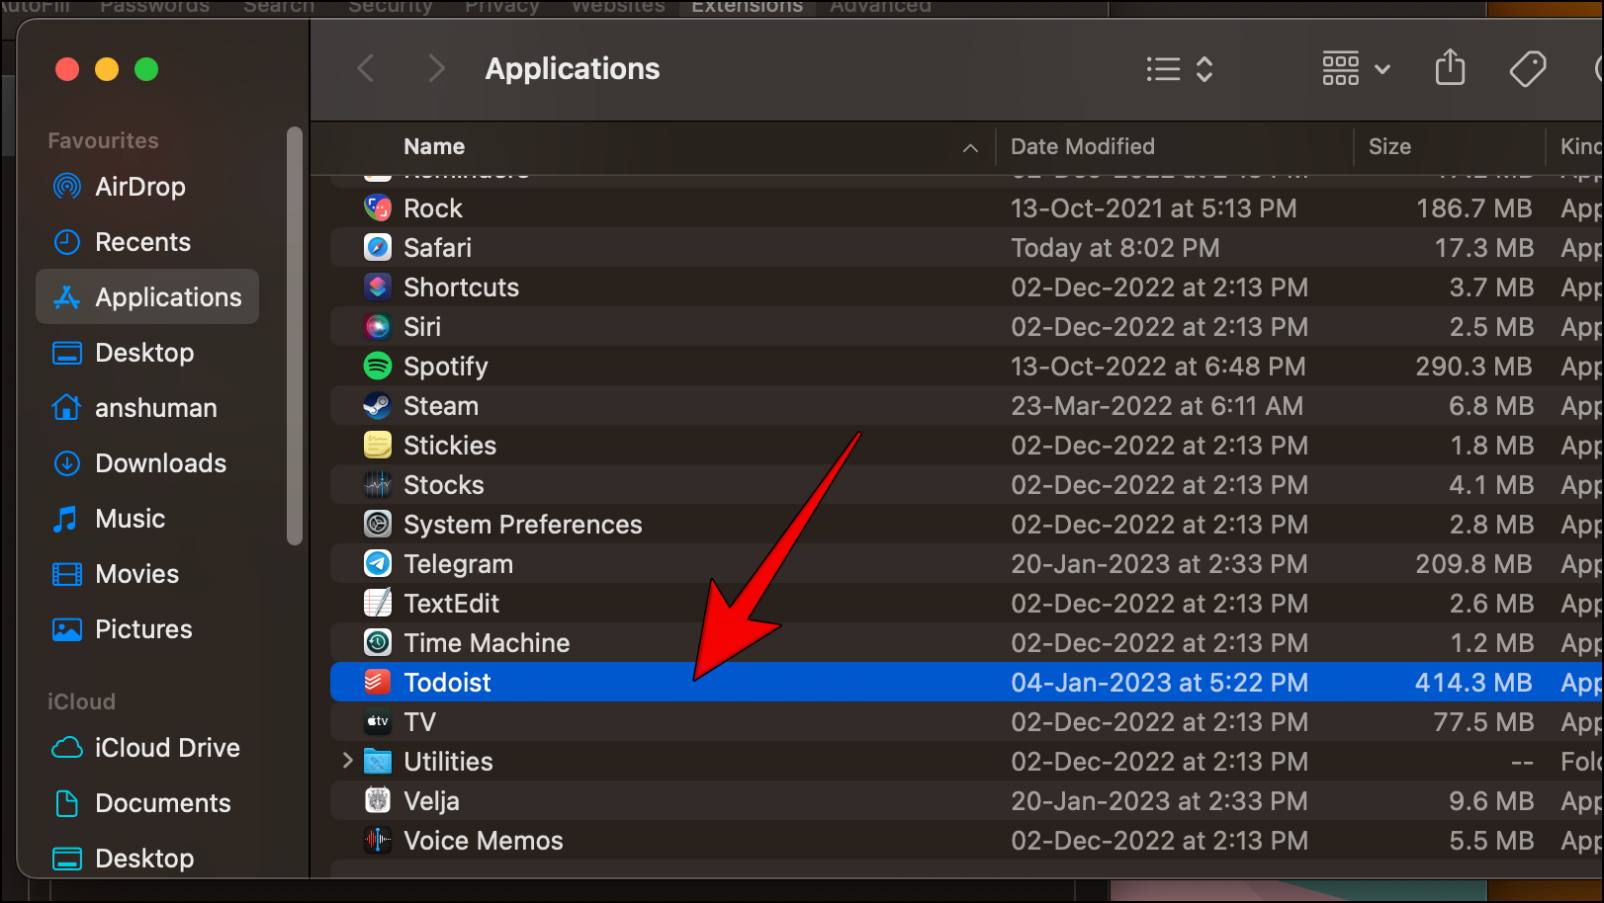Screen dimensions: 1604x903
Task: Click the "Time Machine" file name
Action: (487, 643)
